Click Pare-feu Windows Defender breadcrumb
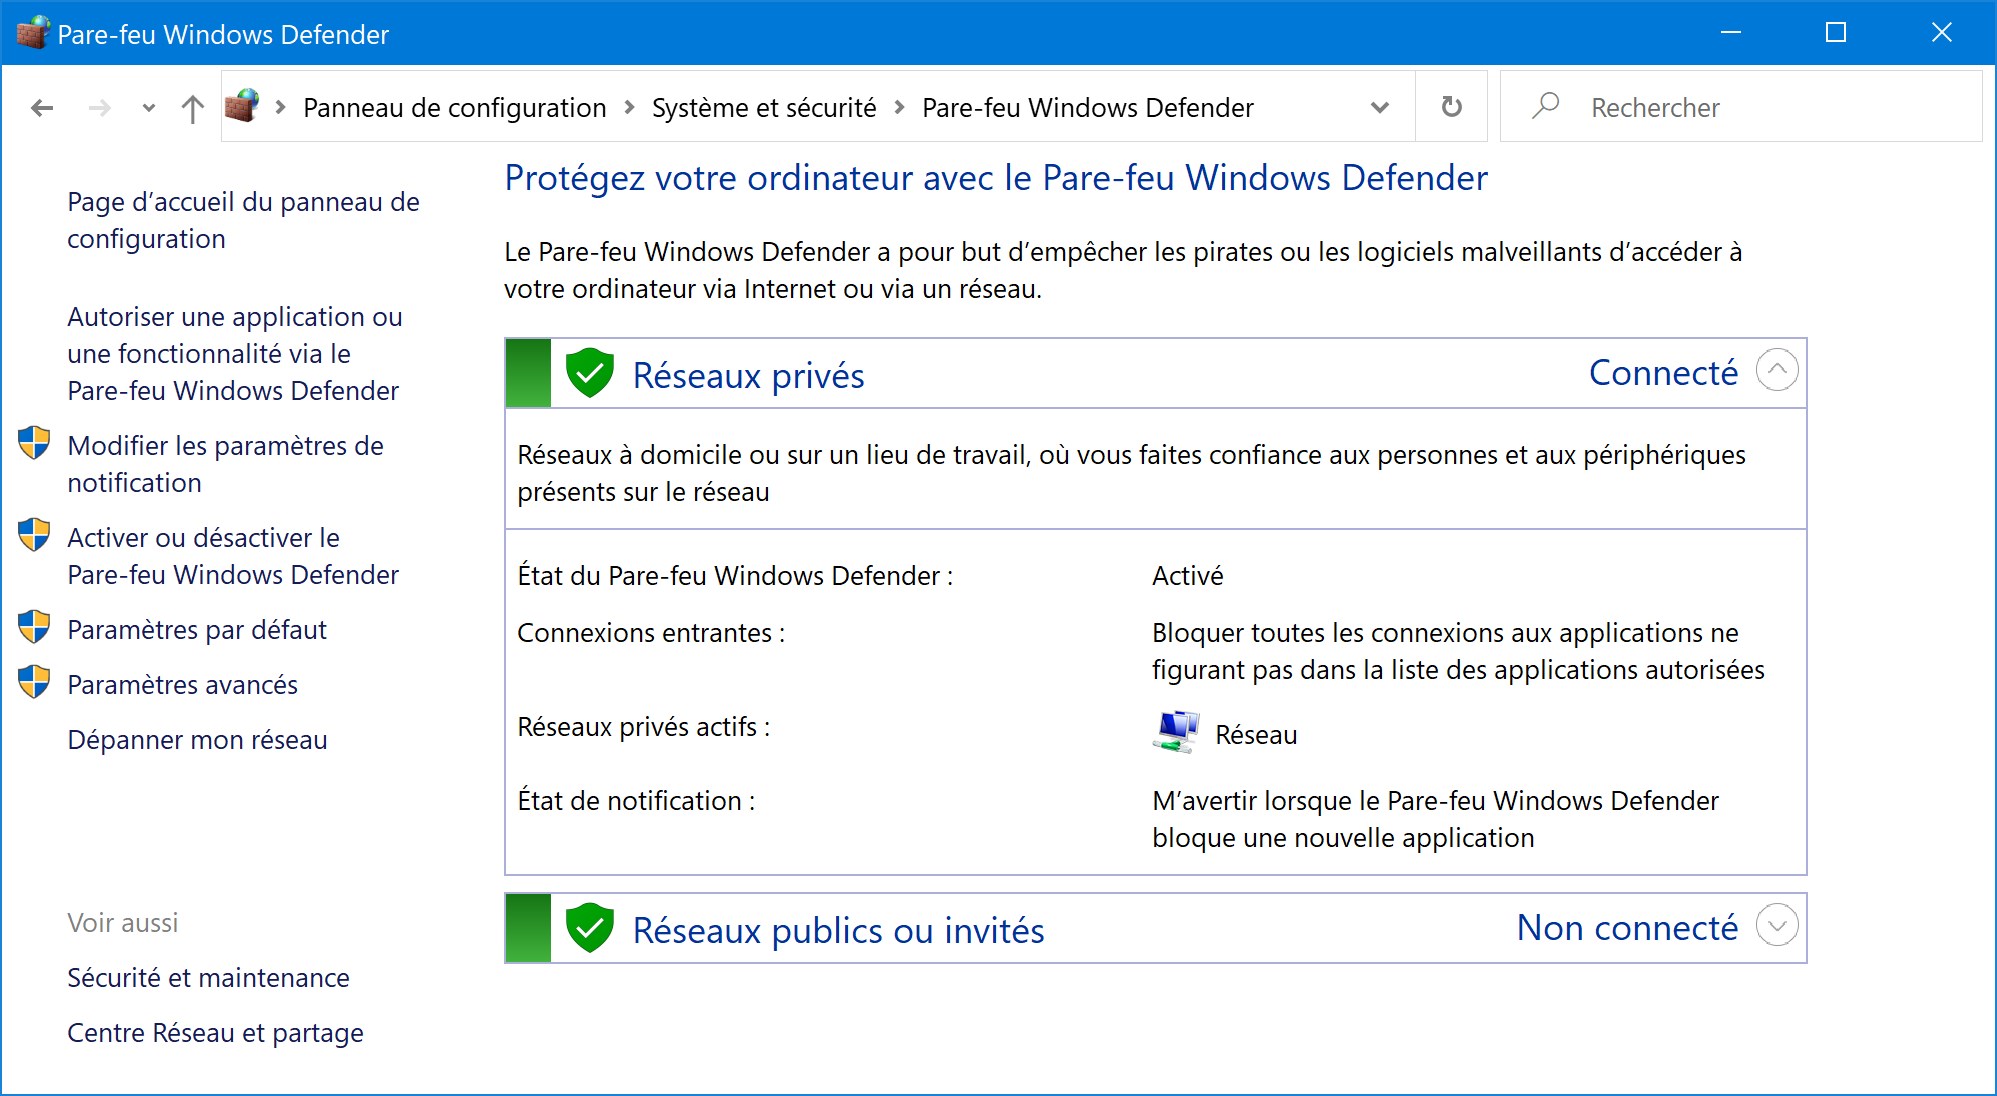 (1088, 108)
